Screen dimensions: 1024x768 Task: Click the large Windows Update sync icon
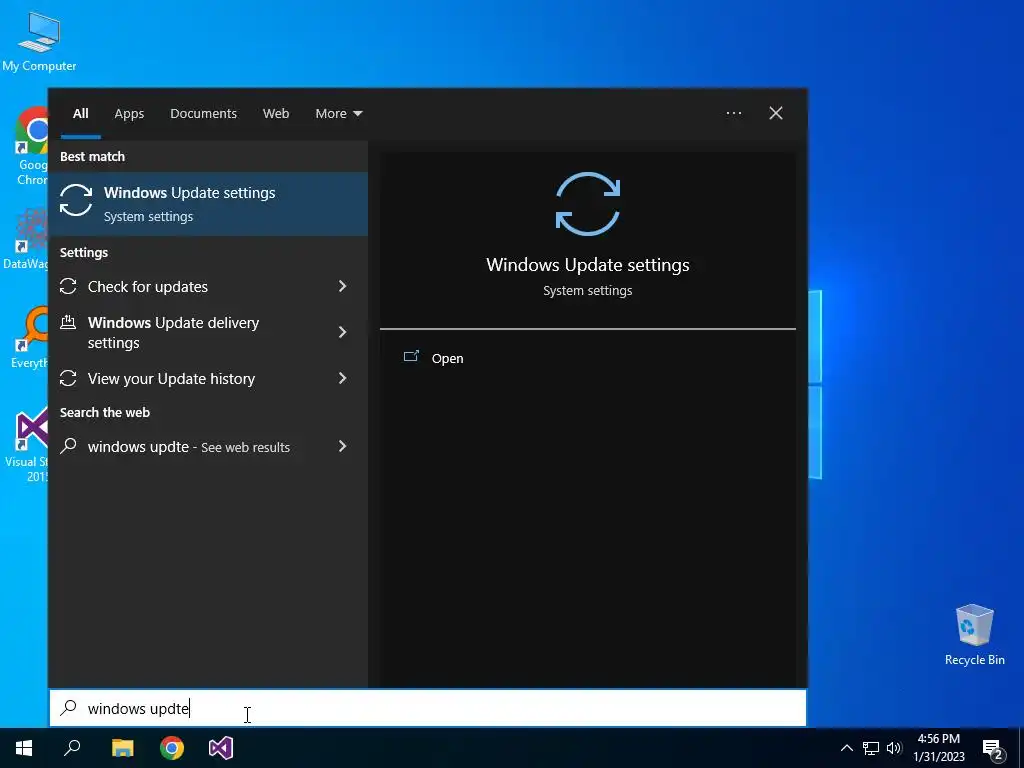588,204
